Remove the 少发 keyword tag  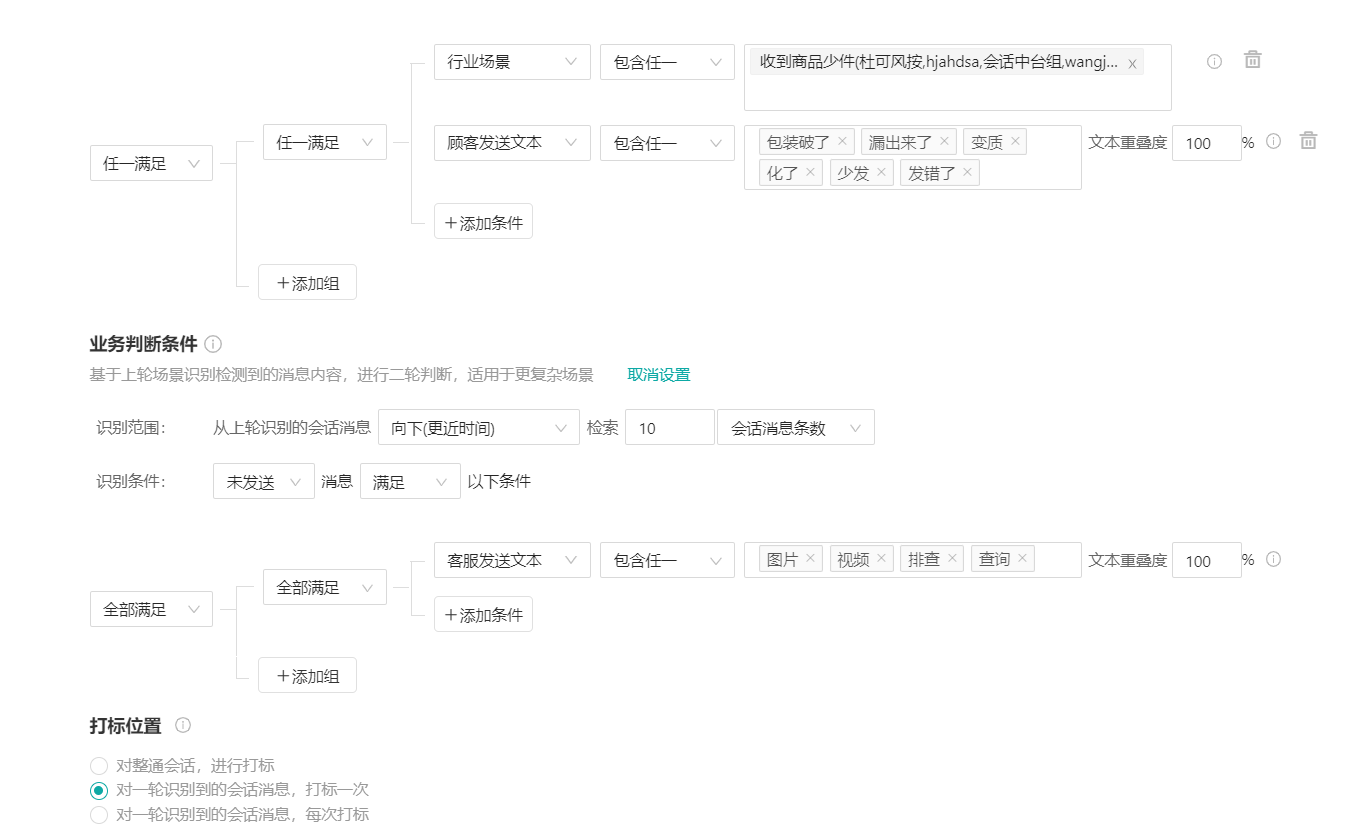click(x=881, y=172)
